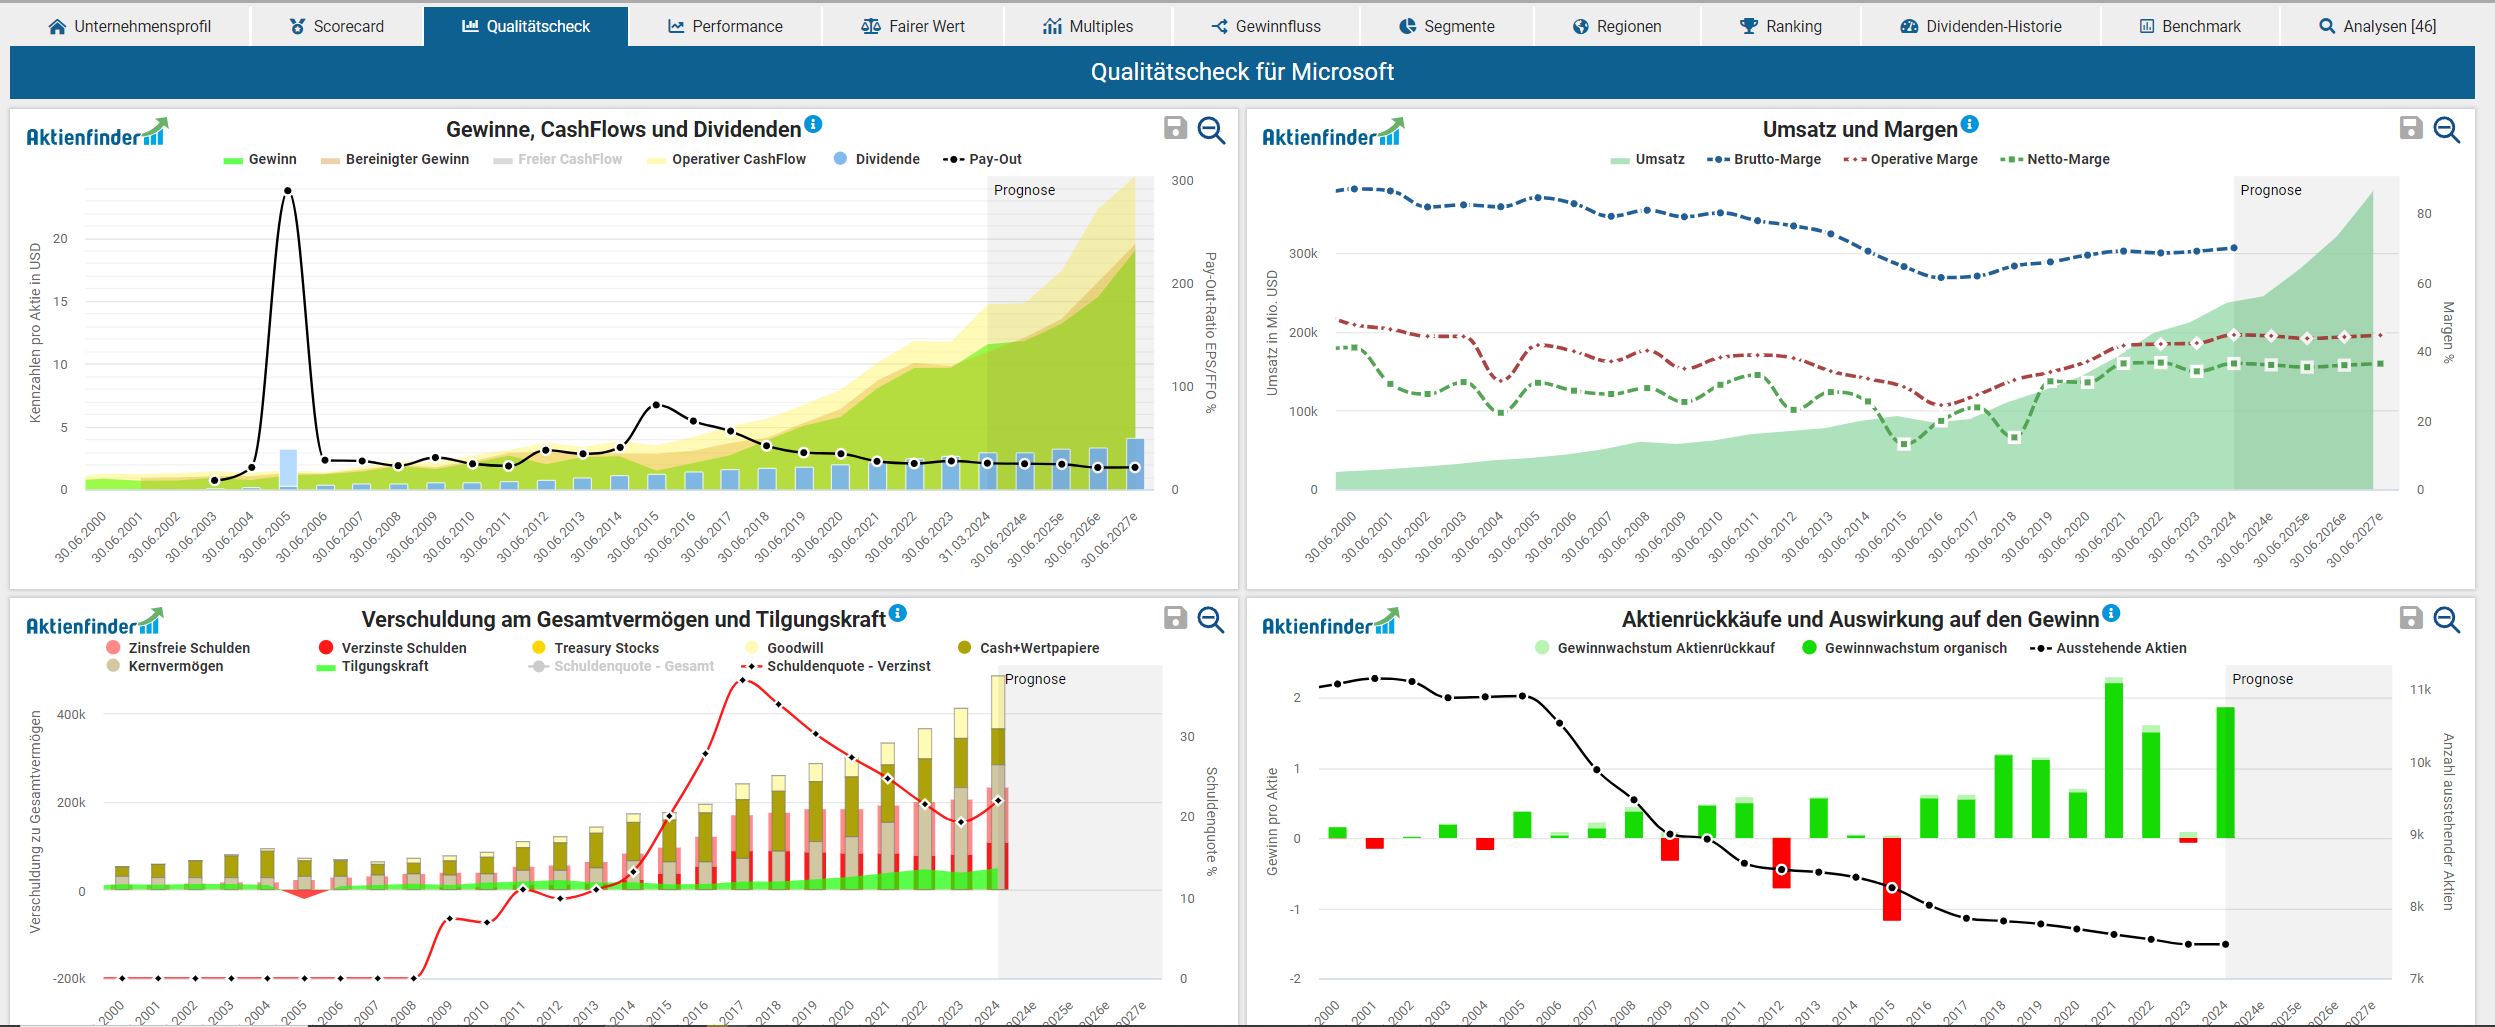Screen dimensions: 2495x1027
Task: Hide the Netto-Marge series
Action: (x=2055, y=159)
